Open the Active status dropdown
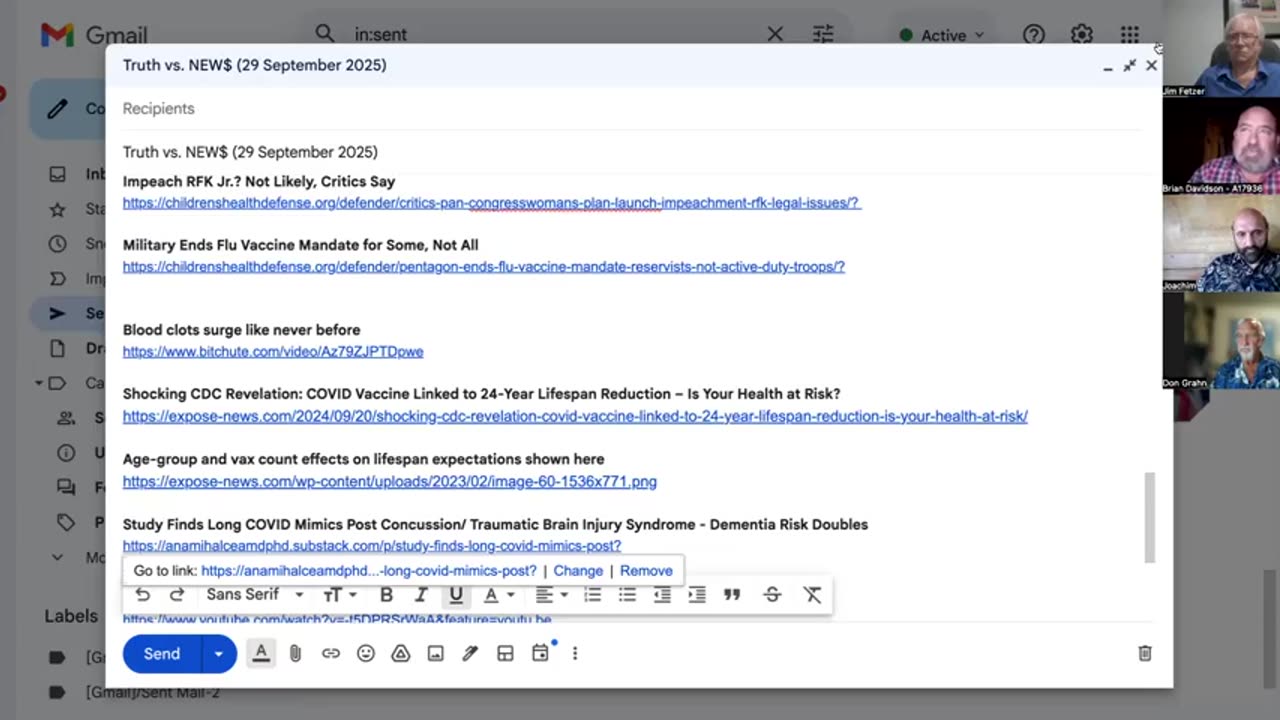 click(x=941, y=35)
